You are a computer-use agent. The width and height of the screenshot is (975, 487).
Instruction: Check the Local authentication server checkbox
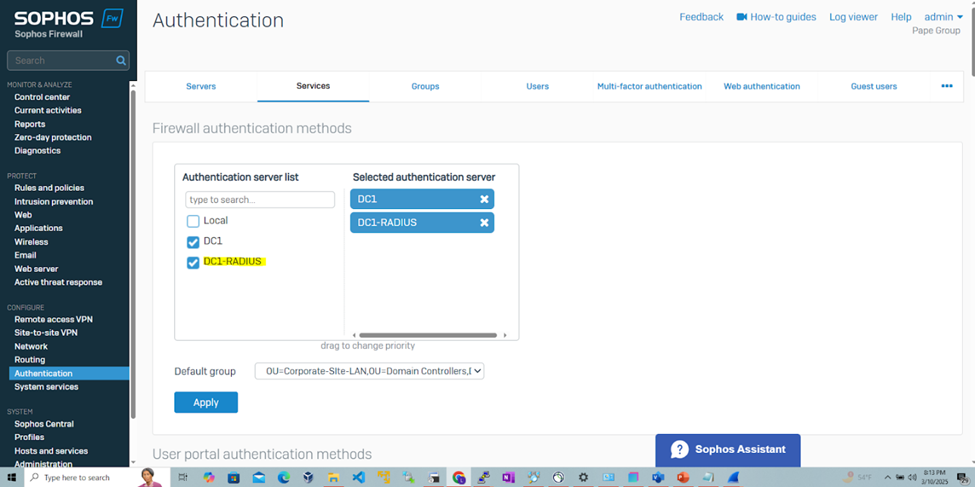point(193,221)
